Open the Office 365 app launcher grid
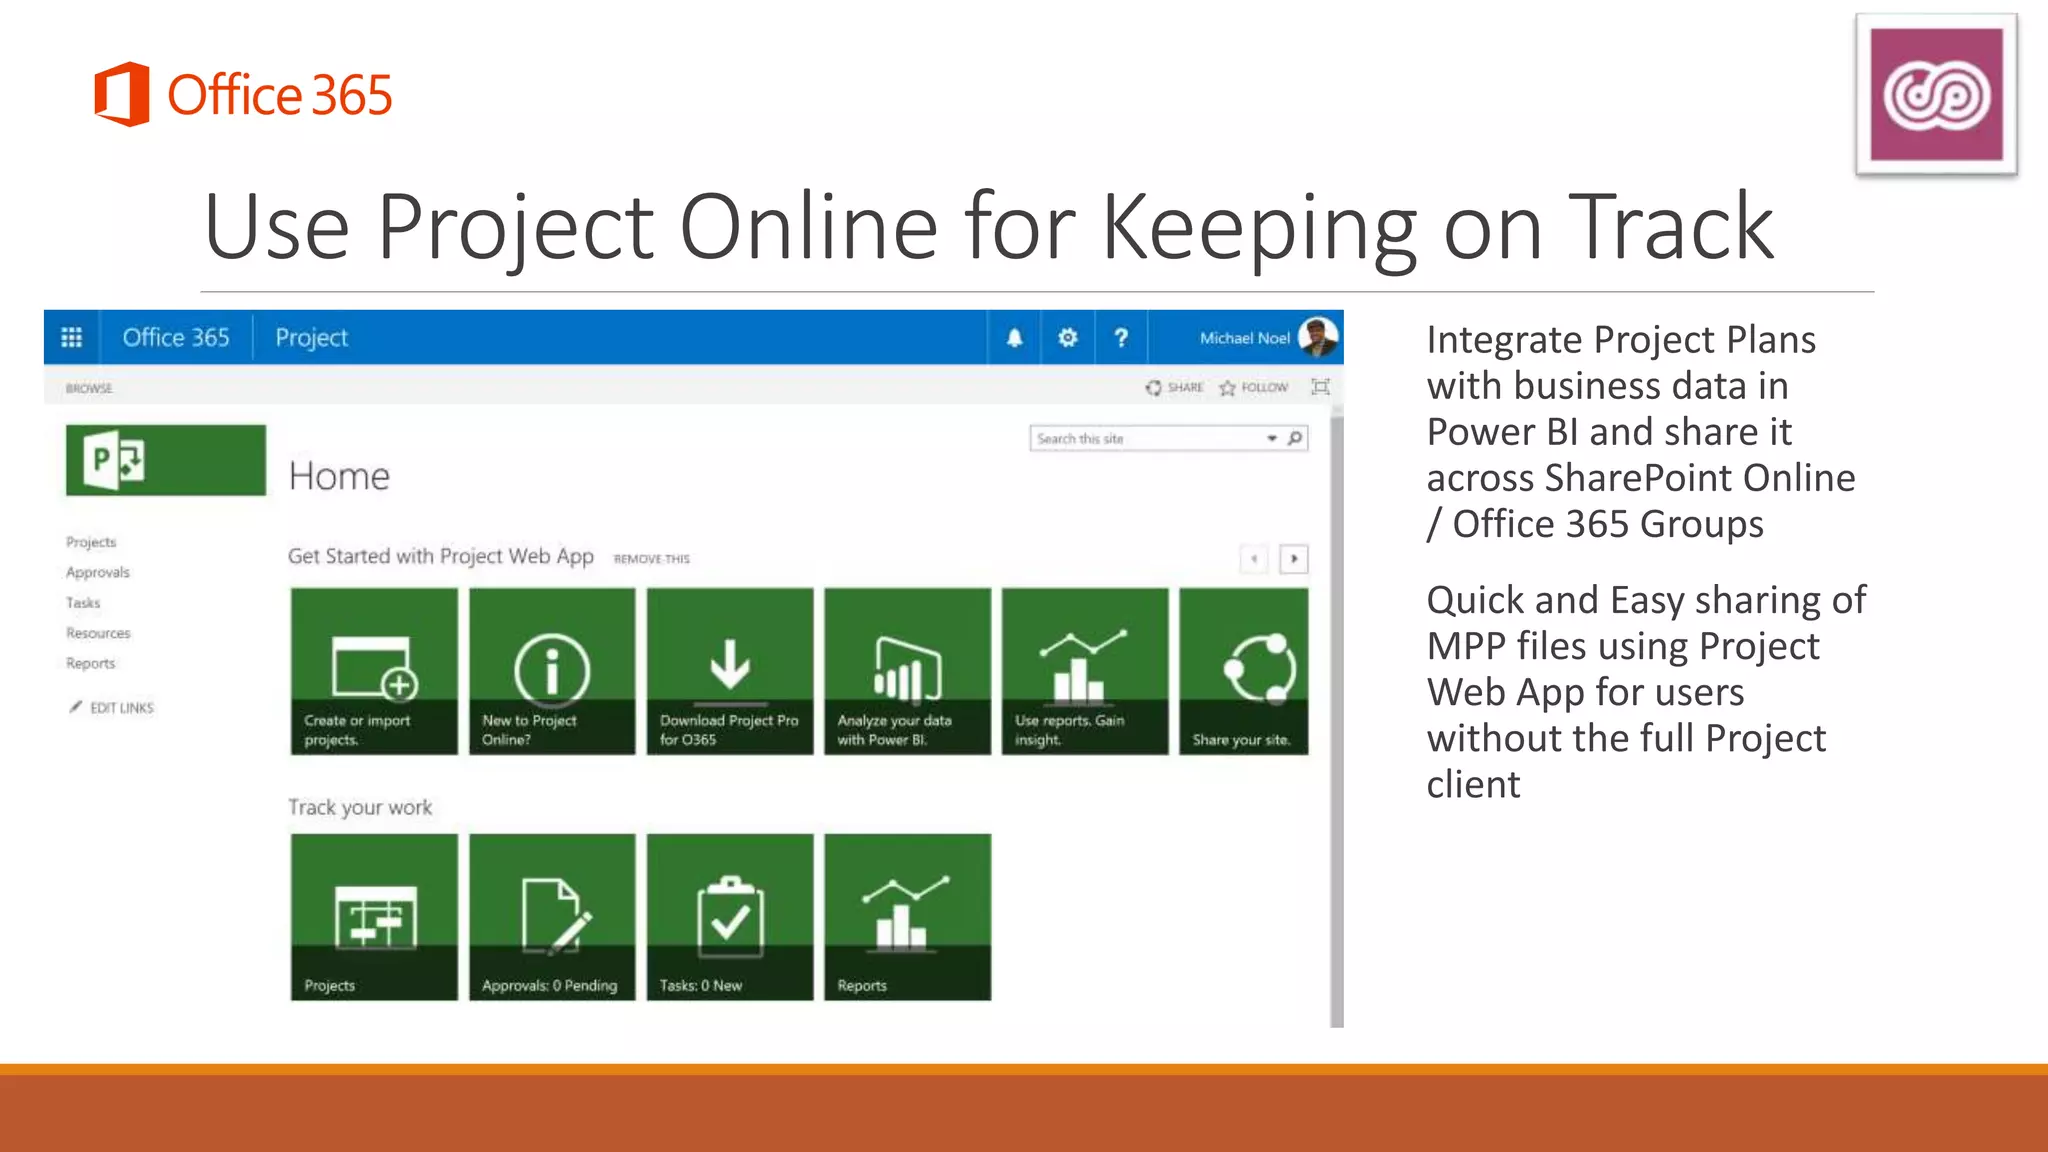This screenshot has height=1152, width=2048. (72, 338)
